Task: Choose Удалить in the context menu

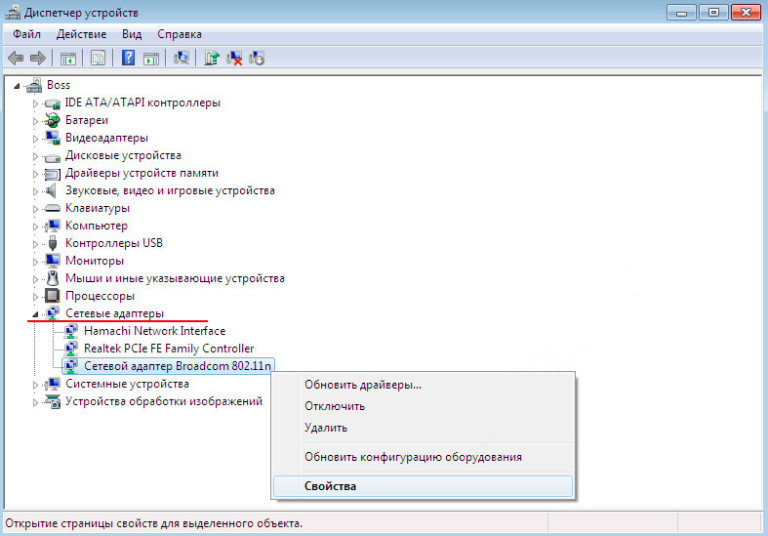Action: (x=326, y=428)
